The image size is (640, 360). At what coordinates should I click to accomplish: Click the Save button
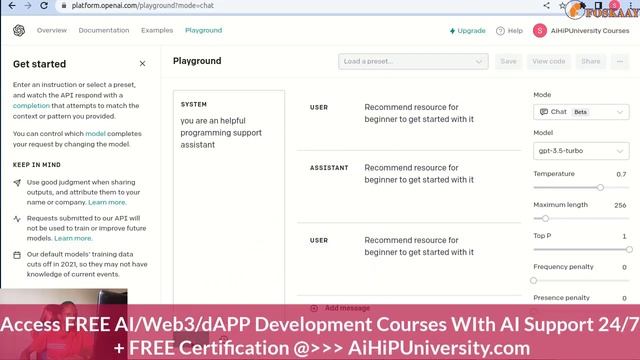(509, 61)
